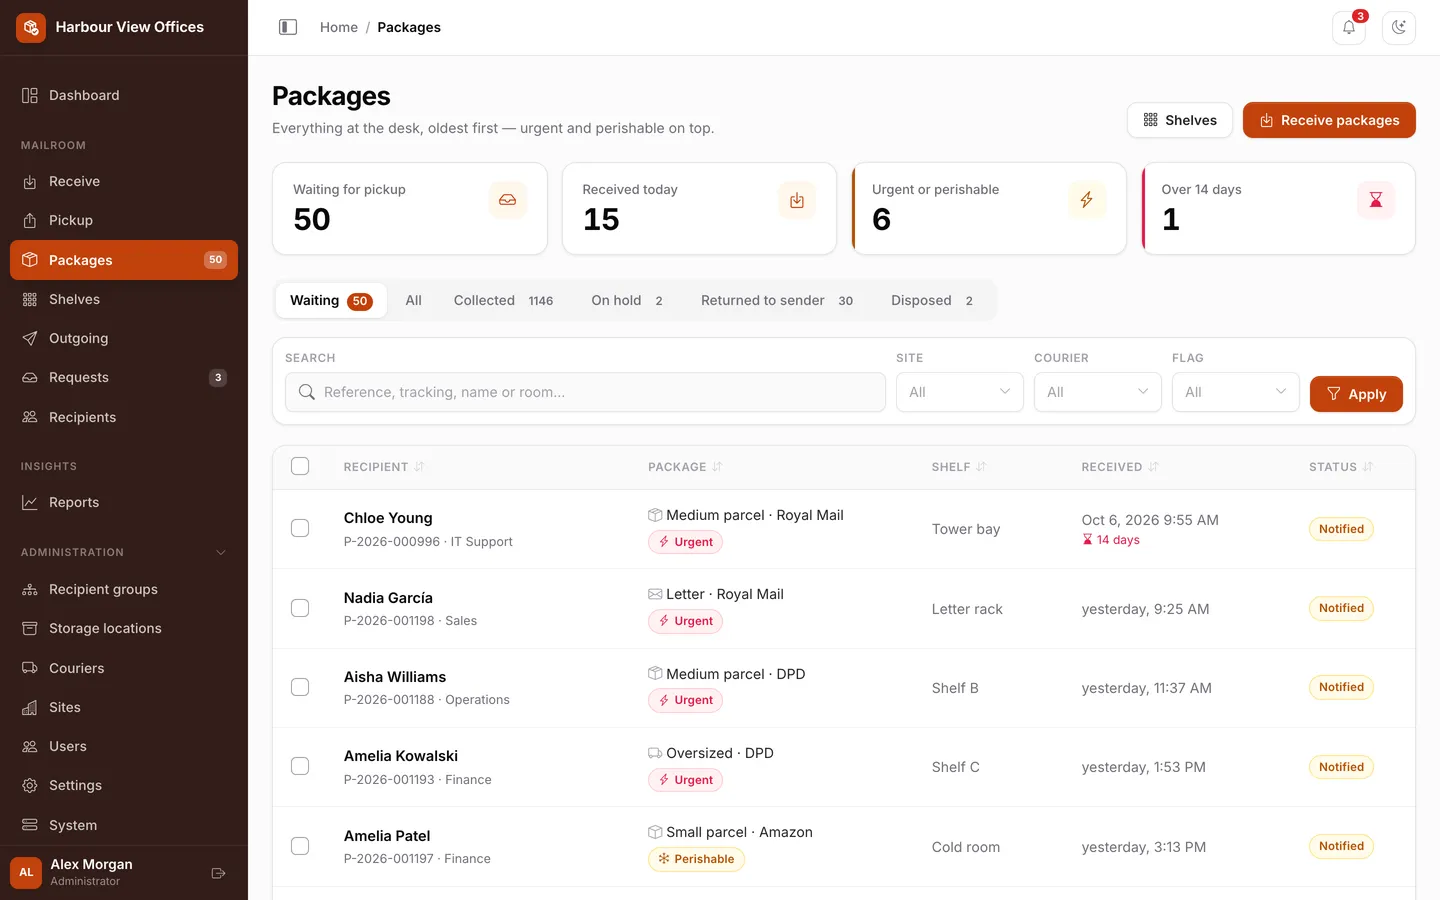Viewport: 1440px width, 900px height.
Task: Sort by Package column icon
Action: coord(717,467)
